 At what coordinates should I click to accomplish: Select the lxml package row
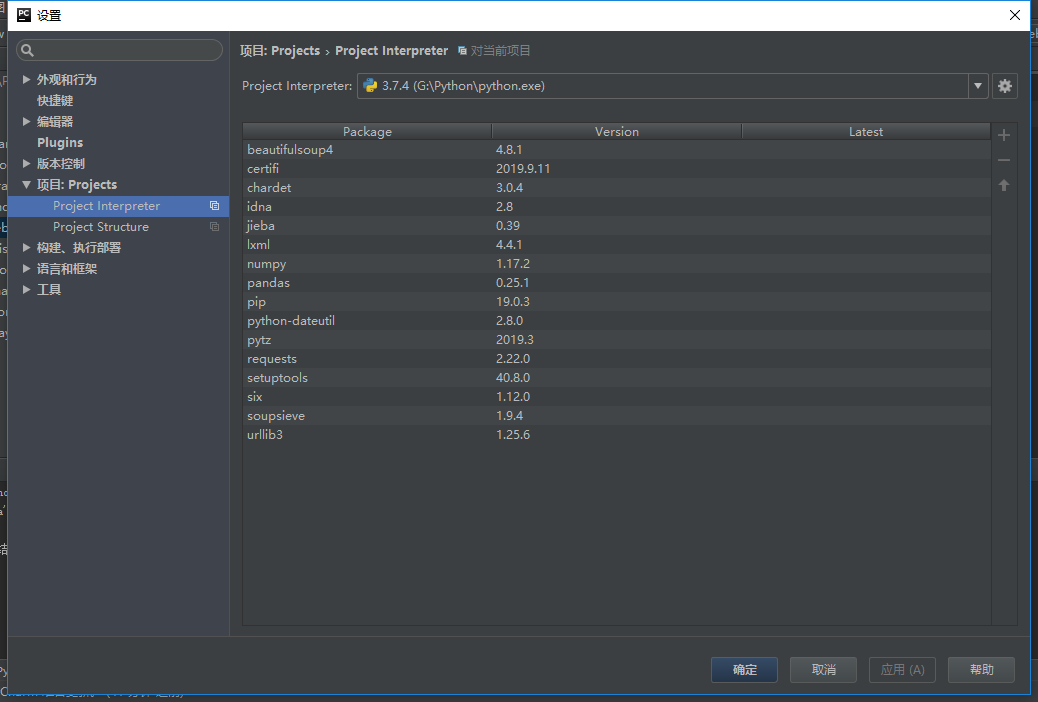coord(616,245)
